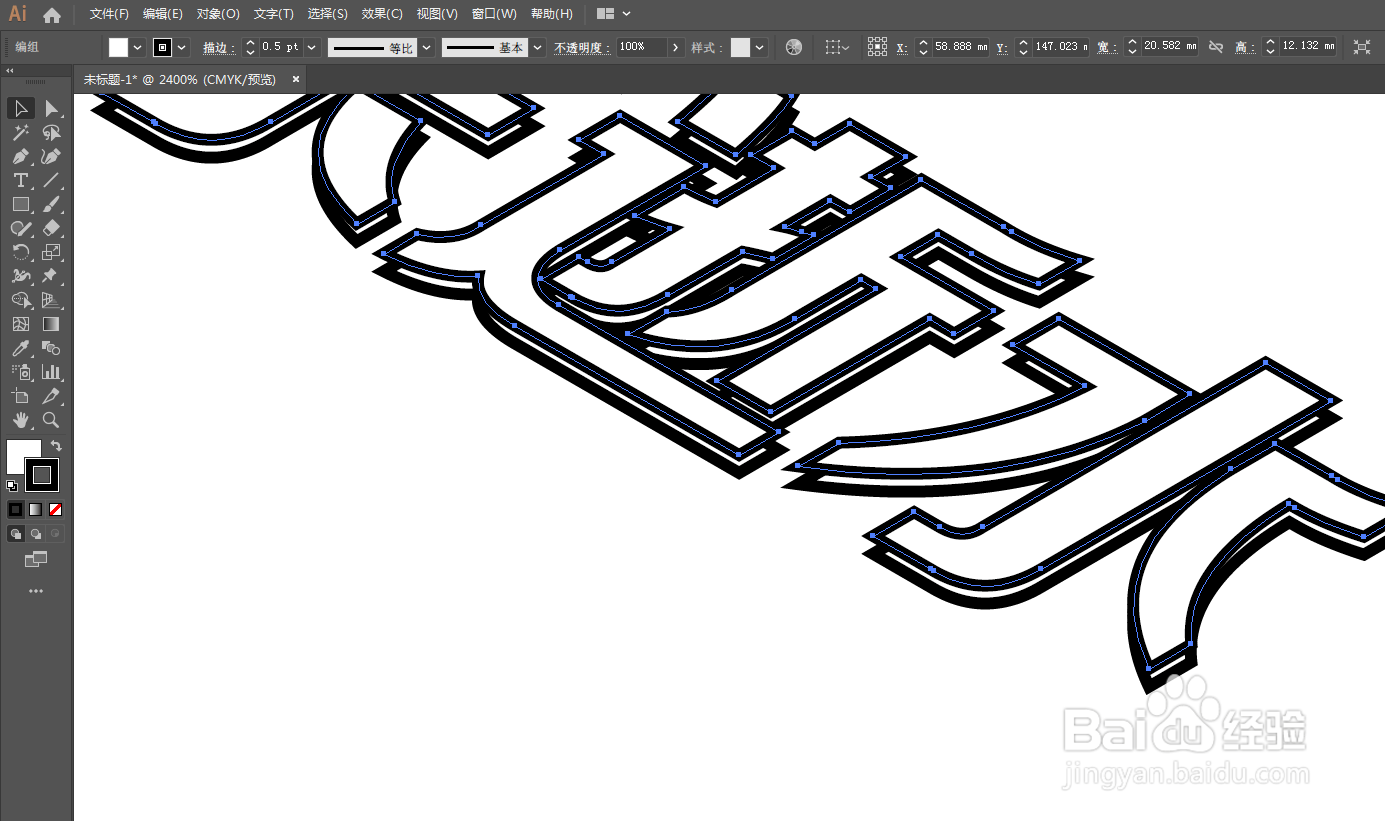
Task: Open Edit Toolbar three dots
Action: click(x=36, y=591)
